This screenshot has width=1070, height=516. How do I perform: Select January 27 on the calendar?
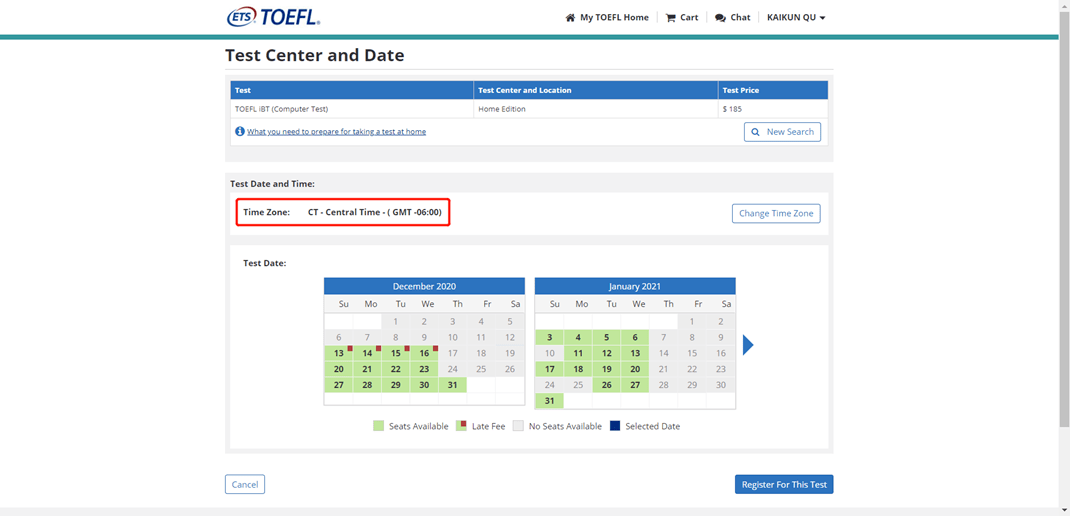coord(635,385)
